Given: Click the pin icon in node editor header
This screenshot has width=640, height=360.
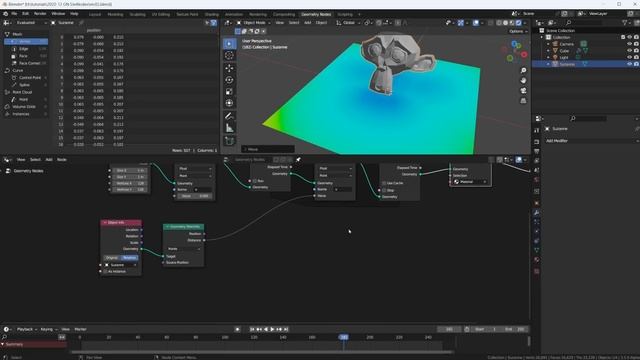Looking at the screenshot, I should (298, 160).
